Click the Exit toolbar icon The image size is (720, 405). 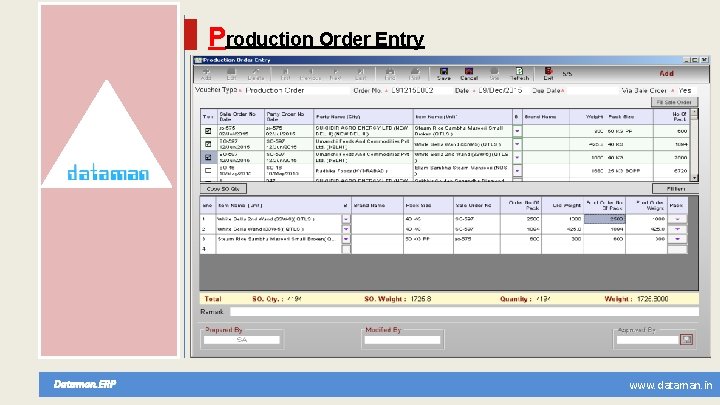[x=548, y=73]
